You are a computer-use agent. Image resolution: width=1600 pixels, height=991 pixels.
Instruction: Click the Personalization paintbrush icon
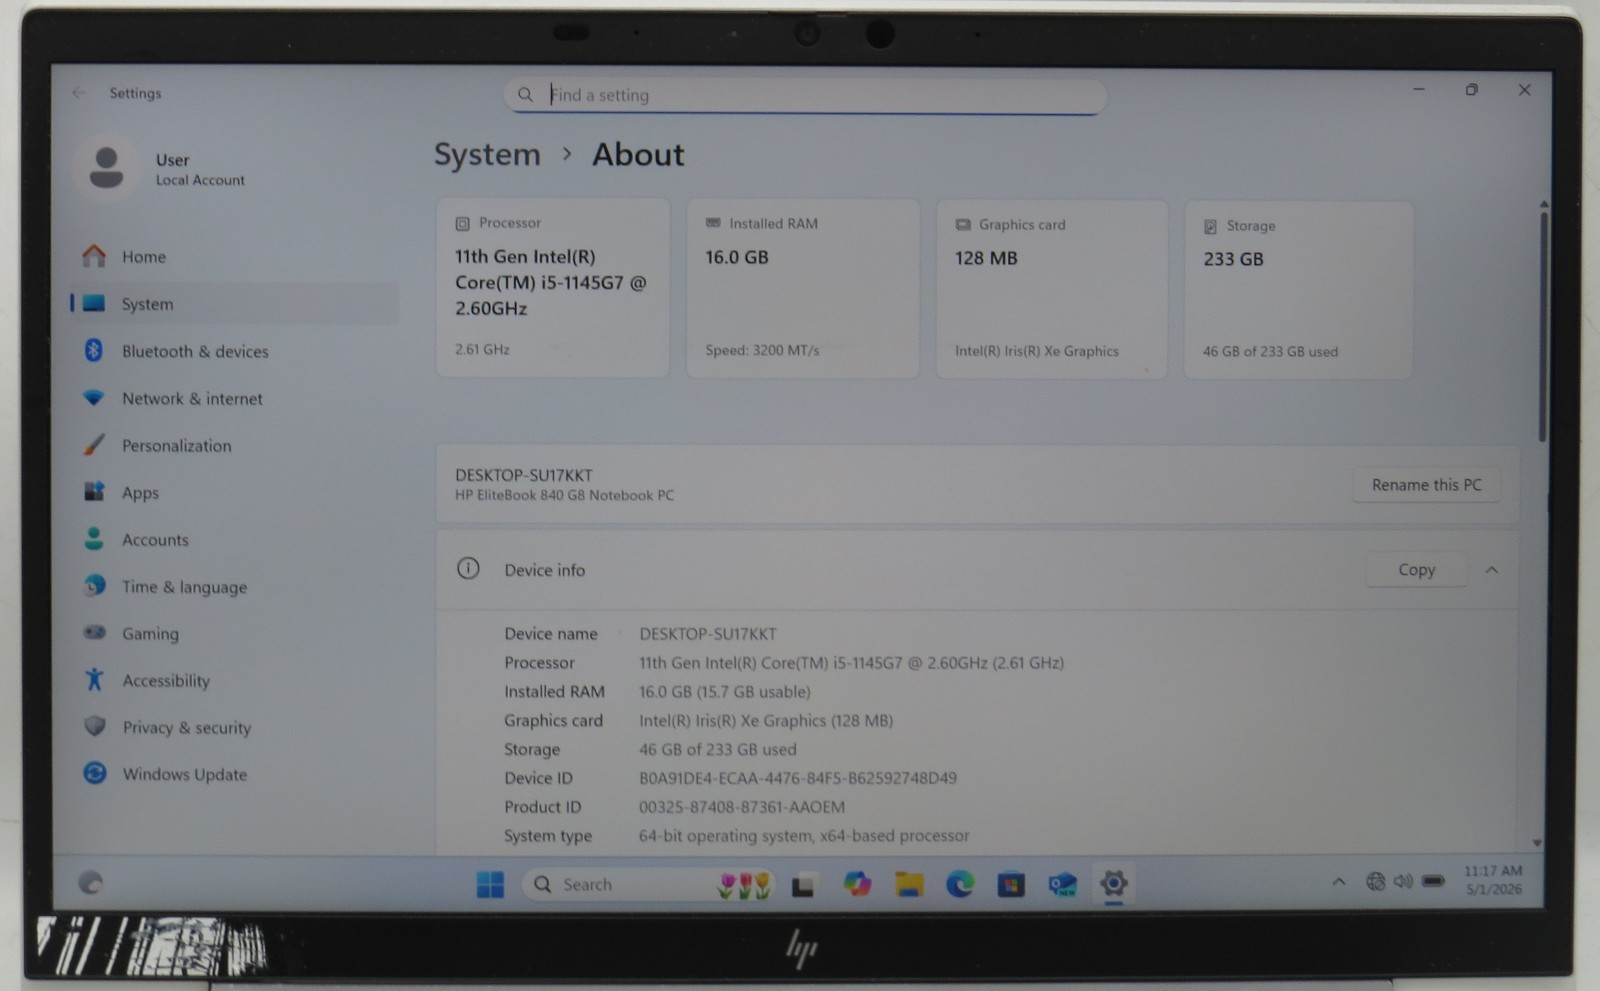[94, 444]
